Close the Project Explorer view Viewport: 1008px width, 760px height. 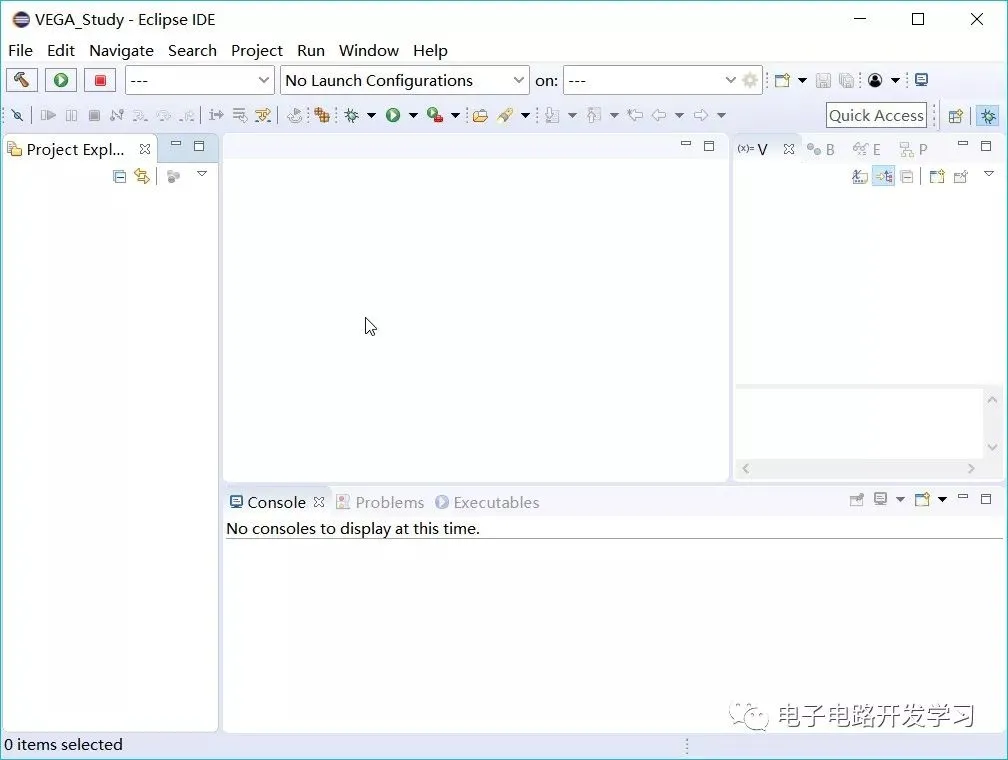click(x=145, y=149)
